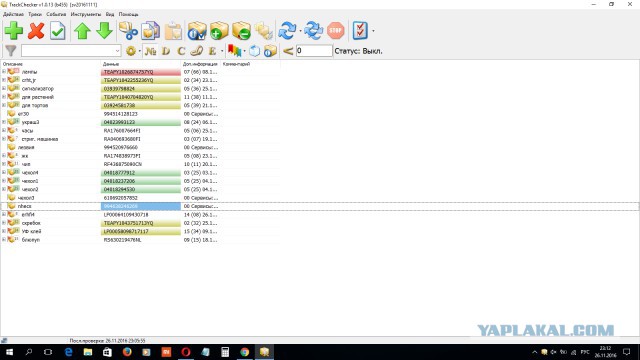The height and width of the screenshot is (360, 640).
Task: Click the chain link icon in filter toolbar
Action: coord(197,51)
